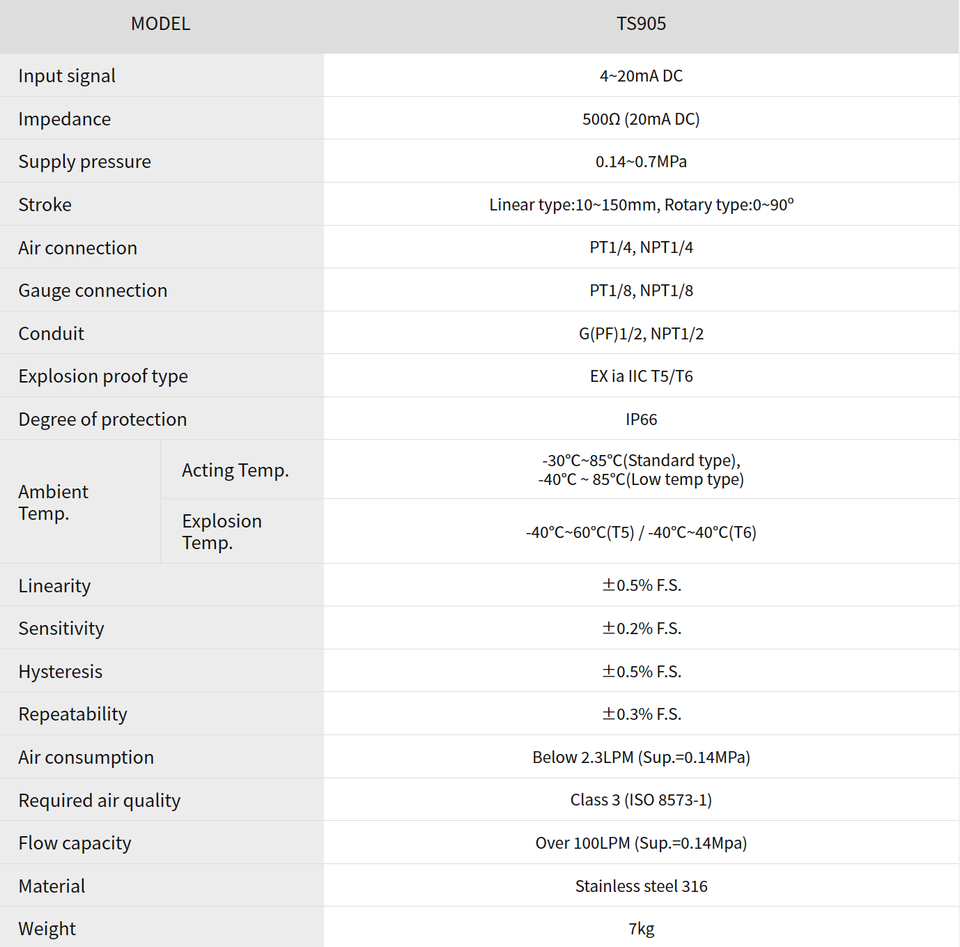Click the Sensitivity ±0.2% F.S. value
Viewport: 960px width, 947px height.
[x=641, y=629]
